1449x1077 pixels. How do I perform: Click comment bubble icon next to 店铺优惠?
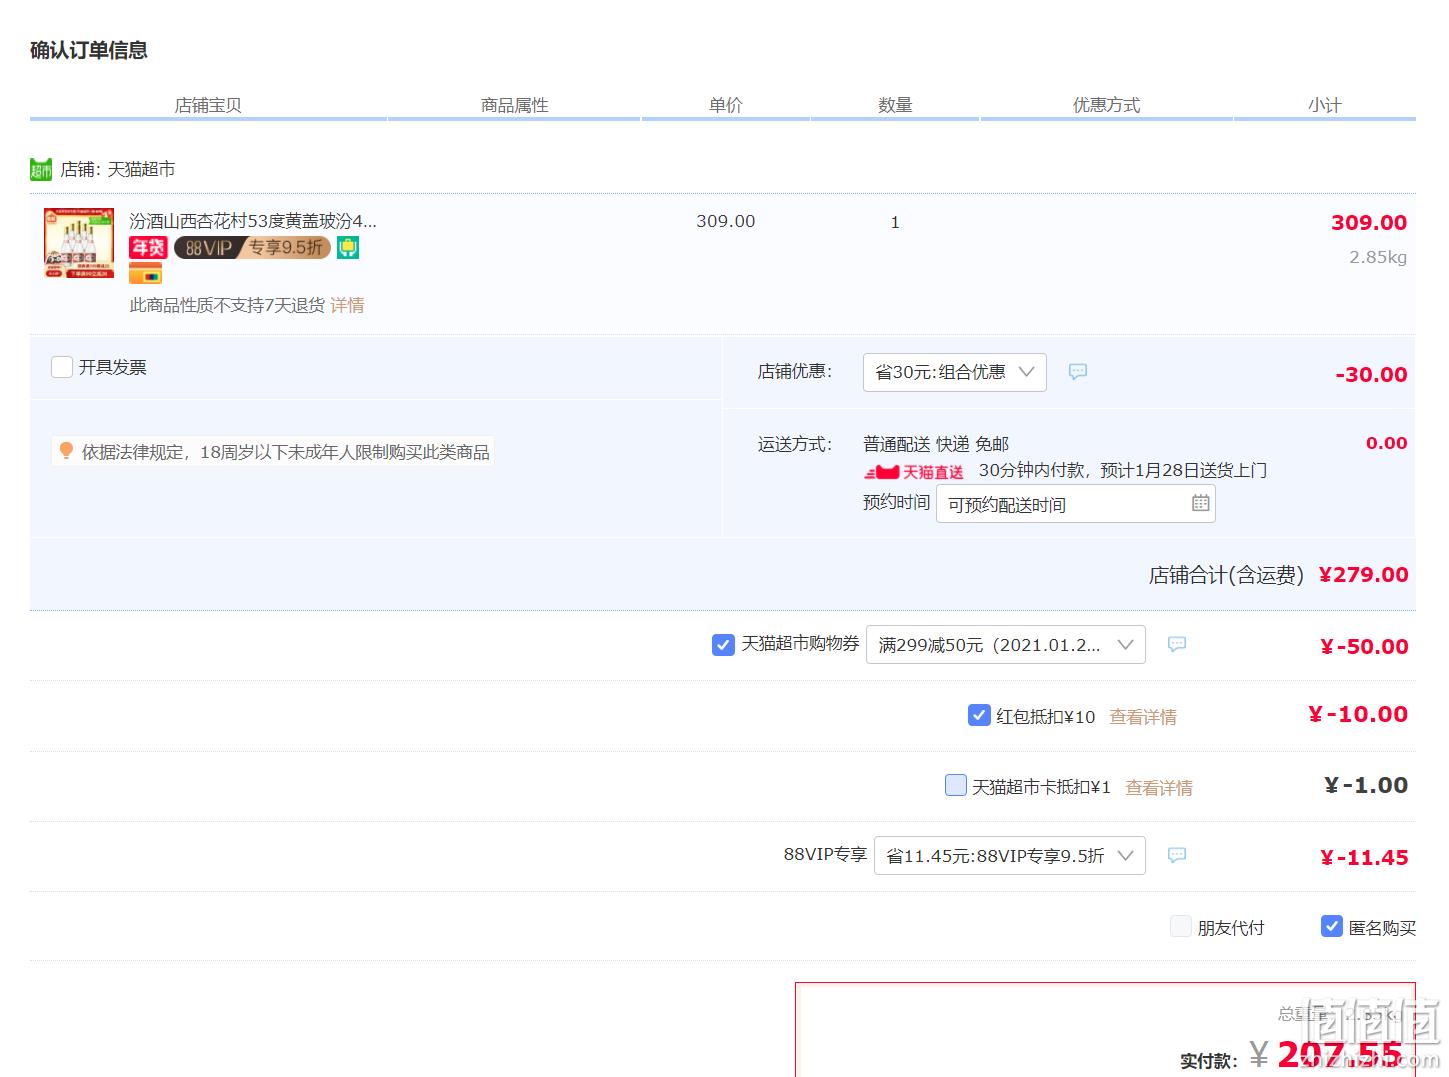point(1078,372)
